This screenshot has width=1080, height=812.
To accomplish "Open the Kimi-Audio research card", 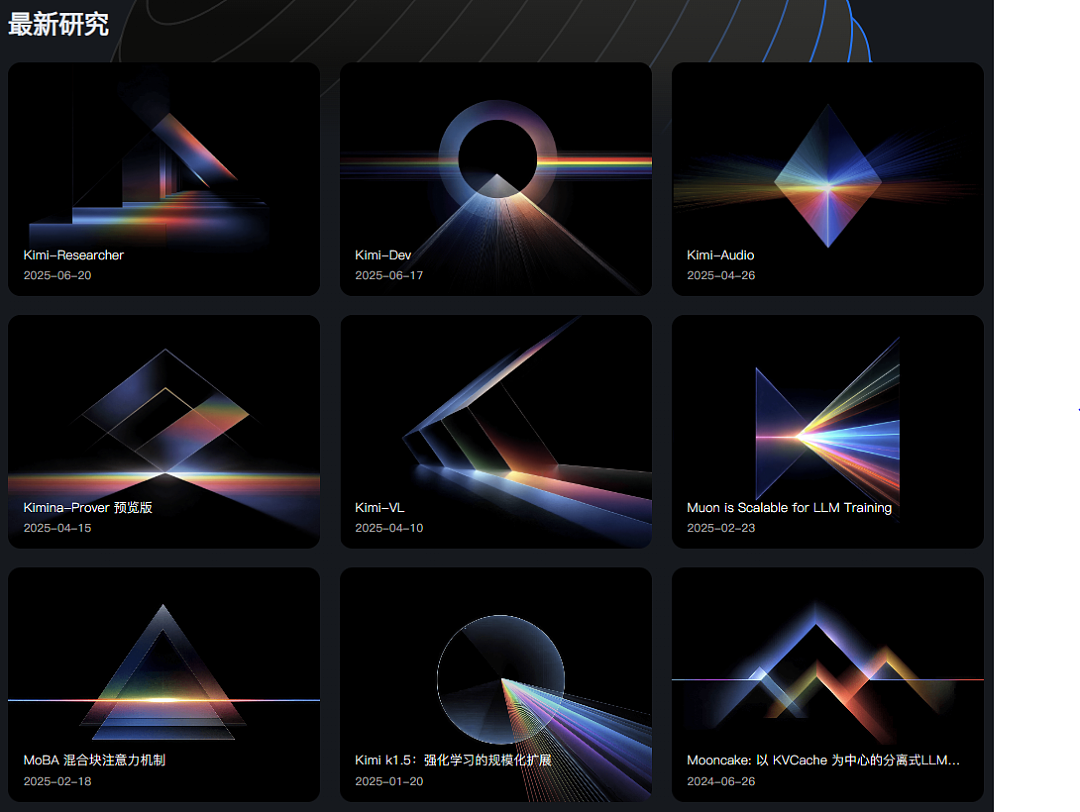I will tap(828, 179).
